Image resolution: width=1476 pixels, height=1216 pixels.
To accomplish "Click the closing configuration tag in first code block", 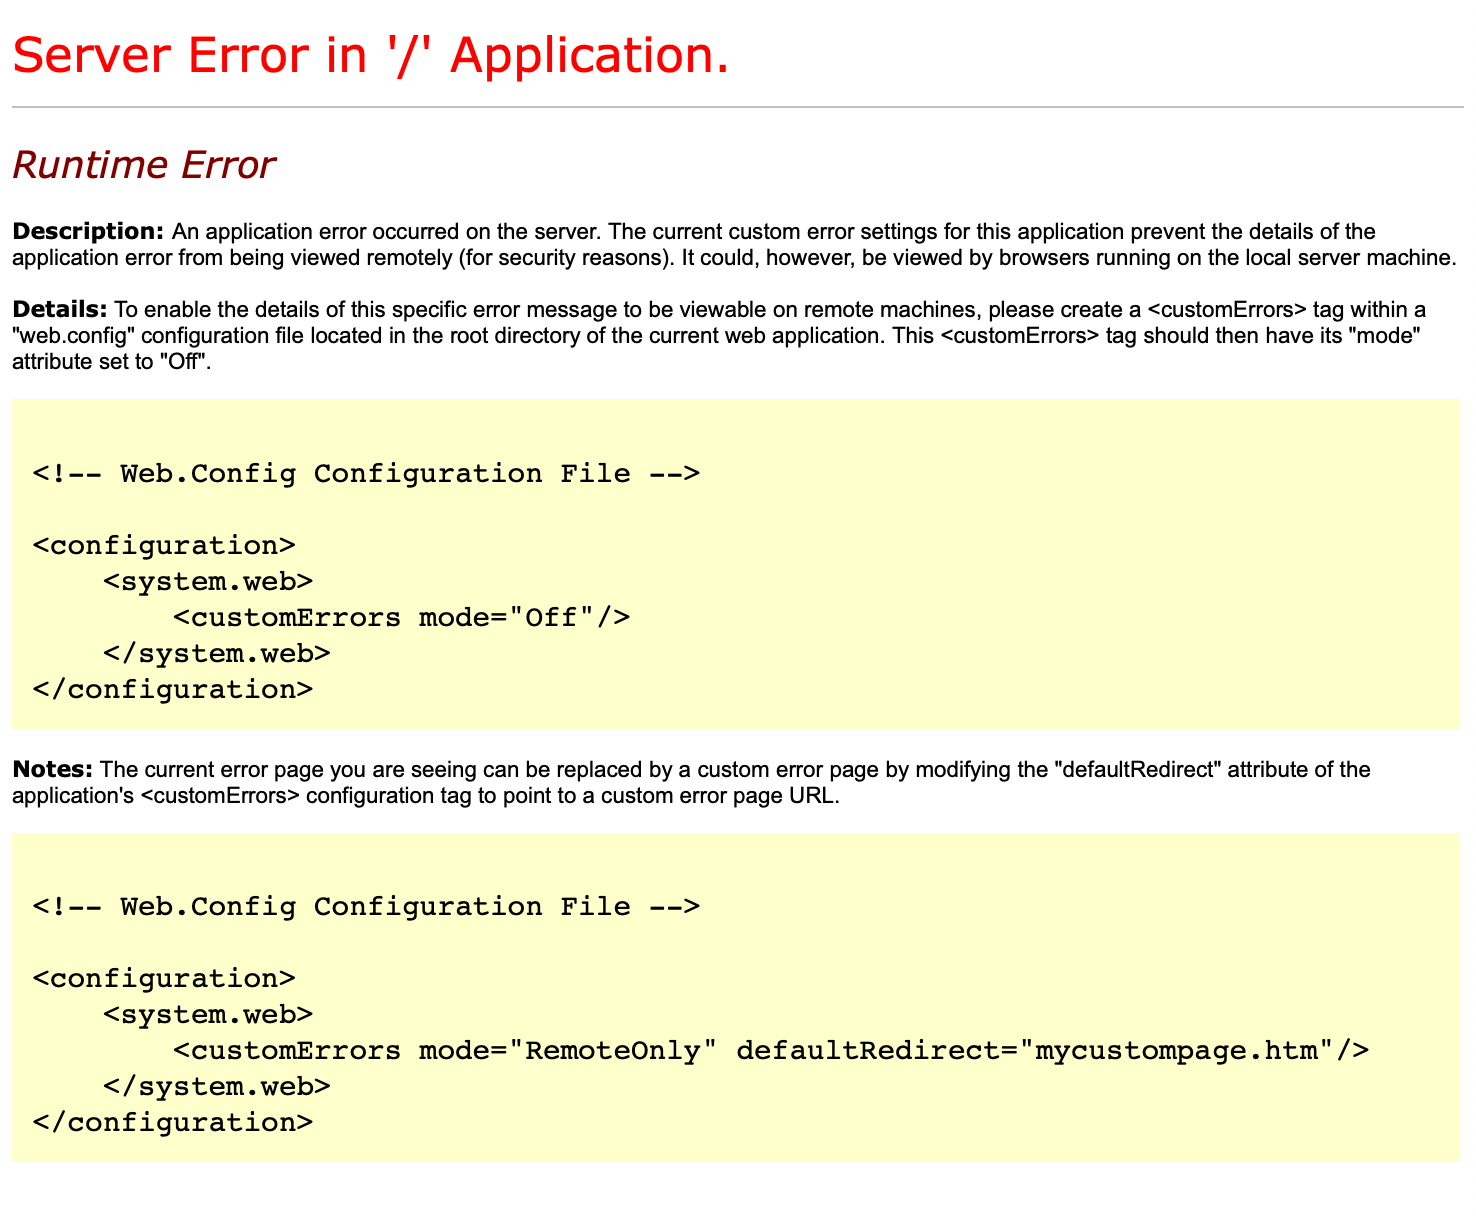I will click(x=172, y=689).
